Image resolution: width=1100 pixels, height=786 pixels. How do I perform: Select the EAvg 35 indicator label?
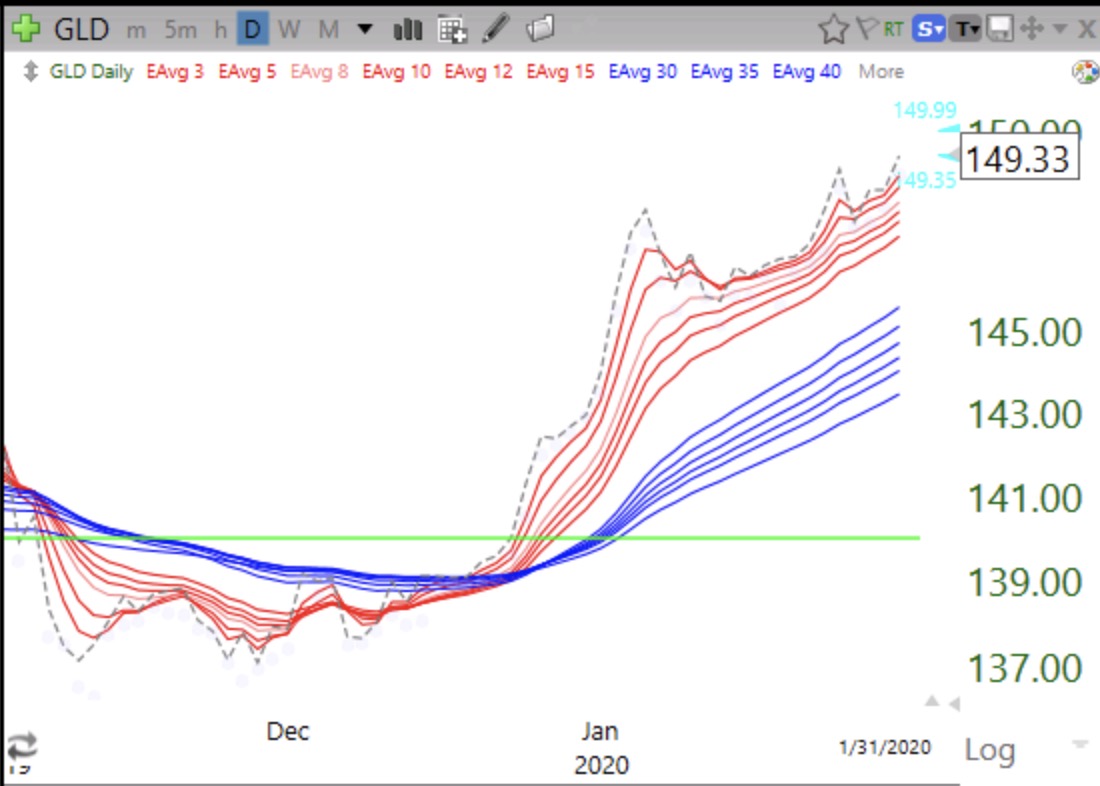(x=725, y=72)
